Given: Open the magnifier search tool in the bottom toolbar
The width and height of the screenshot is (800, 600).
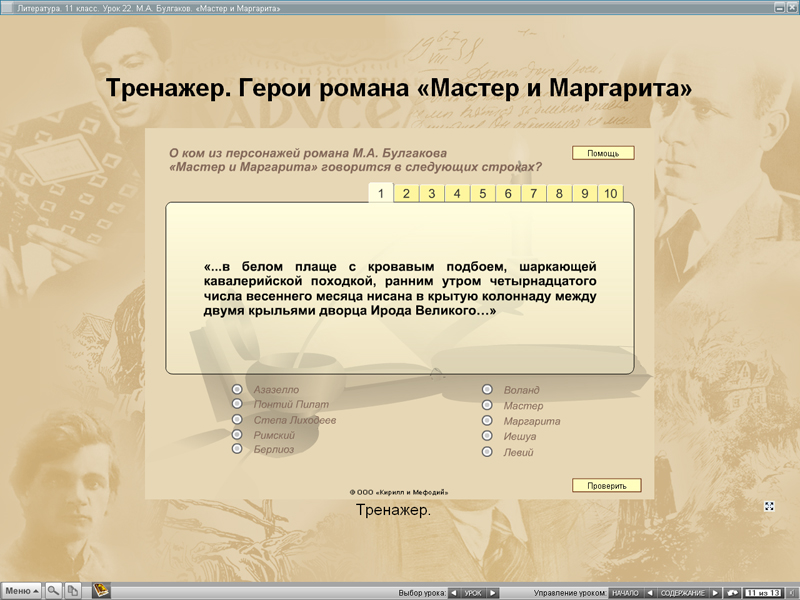Looking at the screenshot, I should pos(51,590).
